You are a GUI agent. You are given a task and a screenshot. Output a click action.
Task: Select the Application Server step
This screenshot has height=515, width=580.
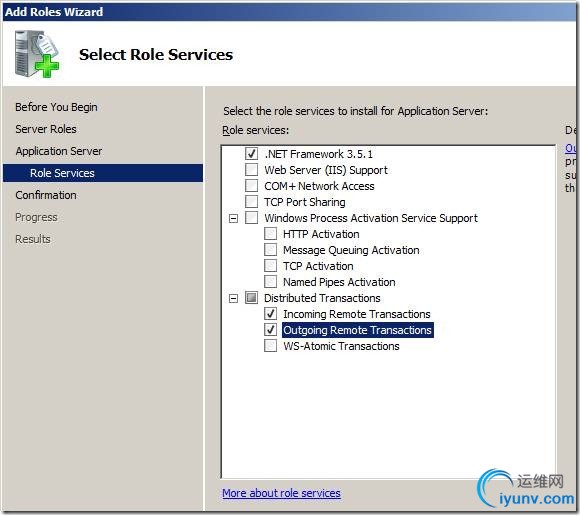59,151
